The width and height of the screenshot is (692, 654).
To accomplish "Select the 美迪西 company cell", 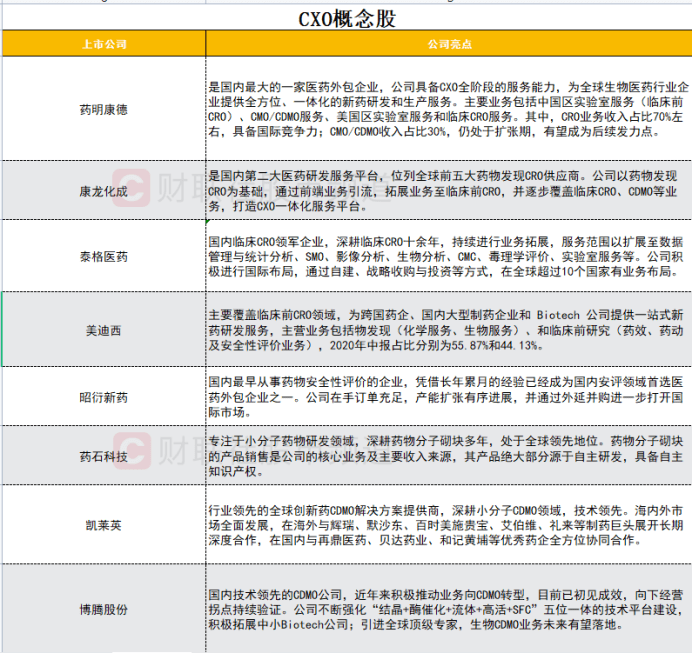I will point(103,329).
